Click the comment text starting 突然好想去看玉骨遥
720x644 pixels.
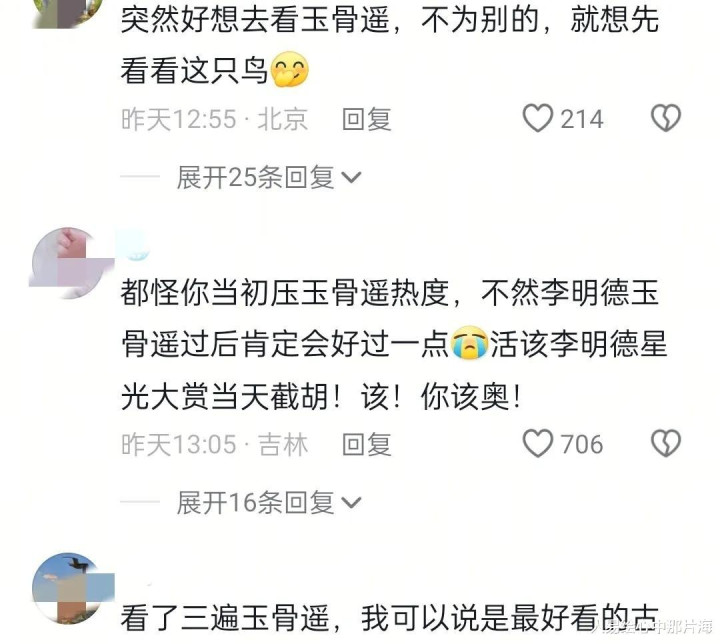point(390,44)
